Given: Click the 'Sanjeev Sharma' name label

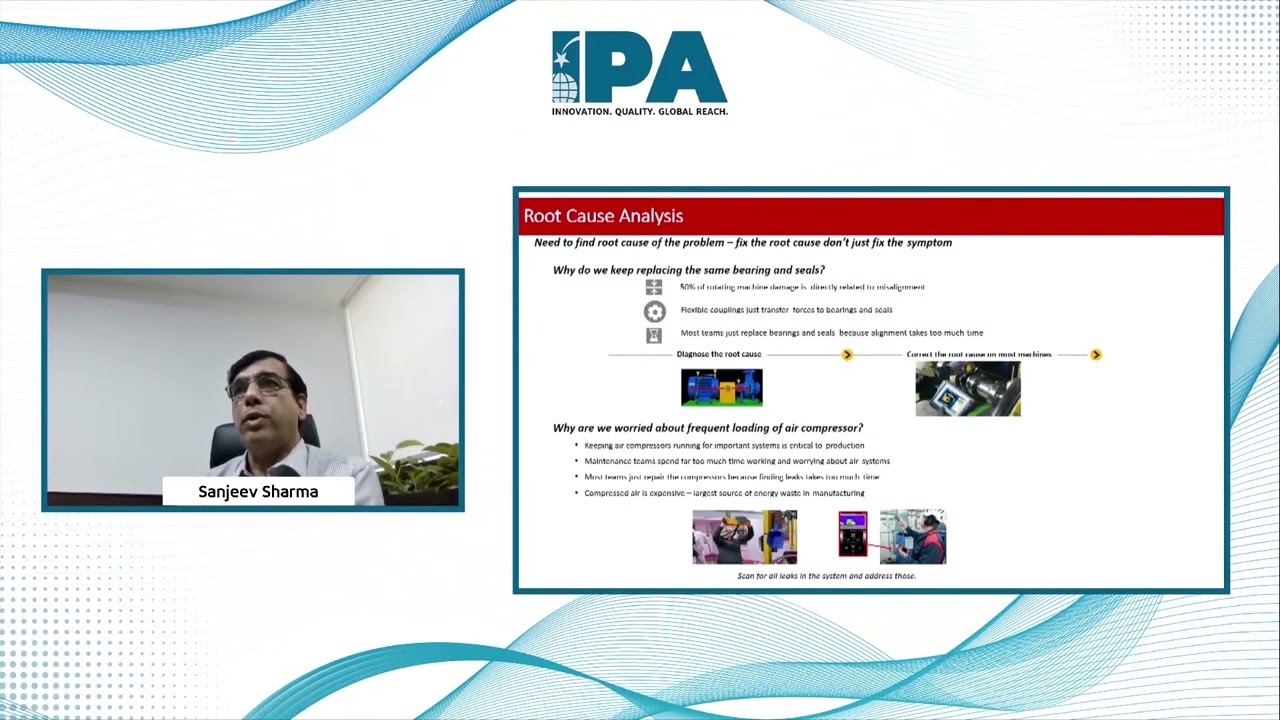Looking at the screenshot, I should (258, 492).
